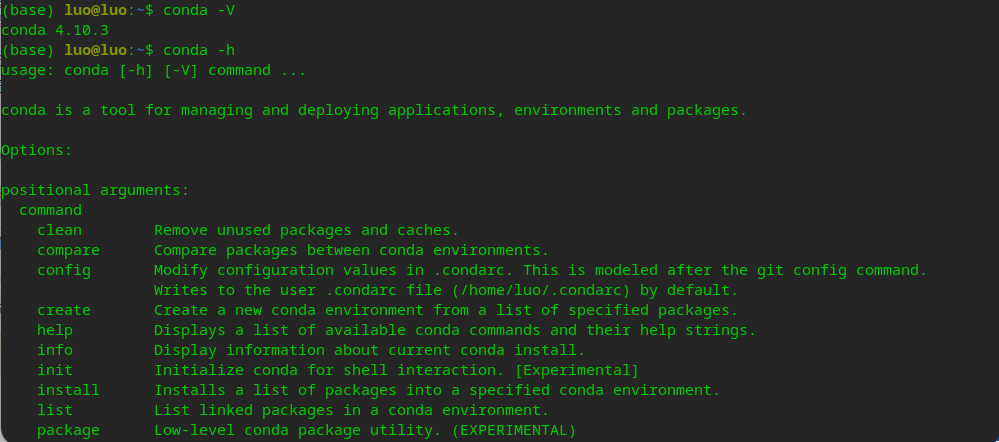Viewport: 999px width, 442px height.
Task: Click the 'conda -h' command text
Action: point(199,50)
